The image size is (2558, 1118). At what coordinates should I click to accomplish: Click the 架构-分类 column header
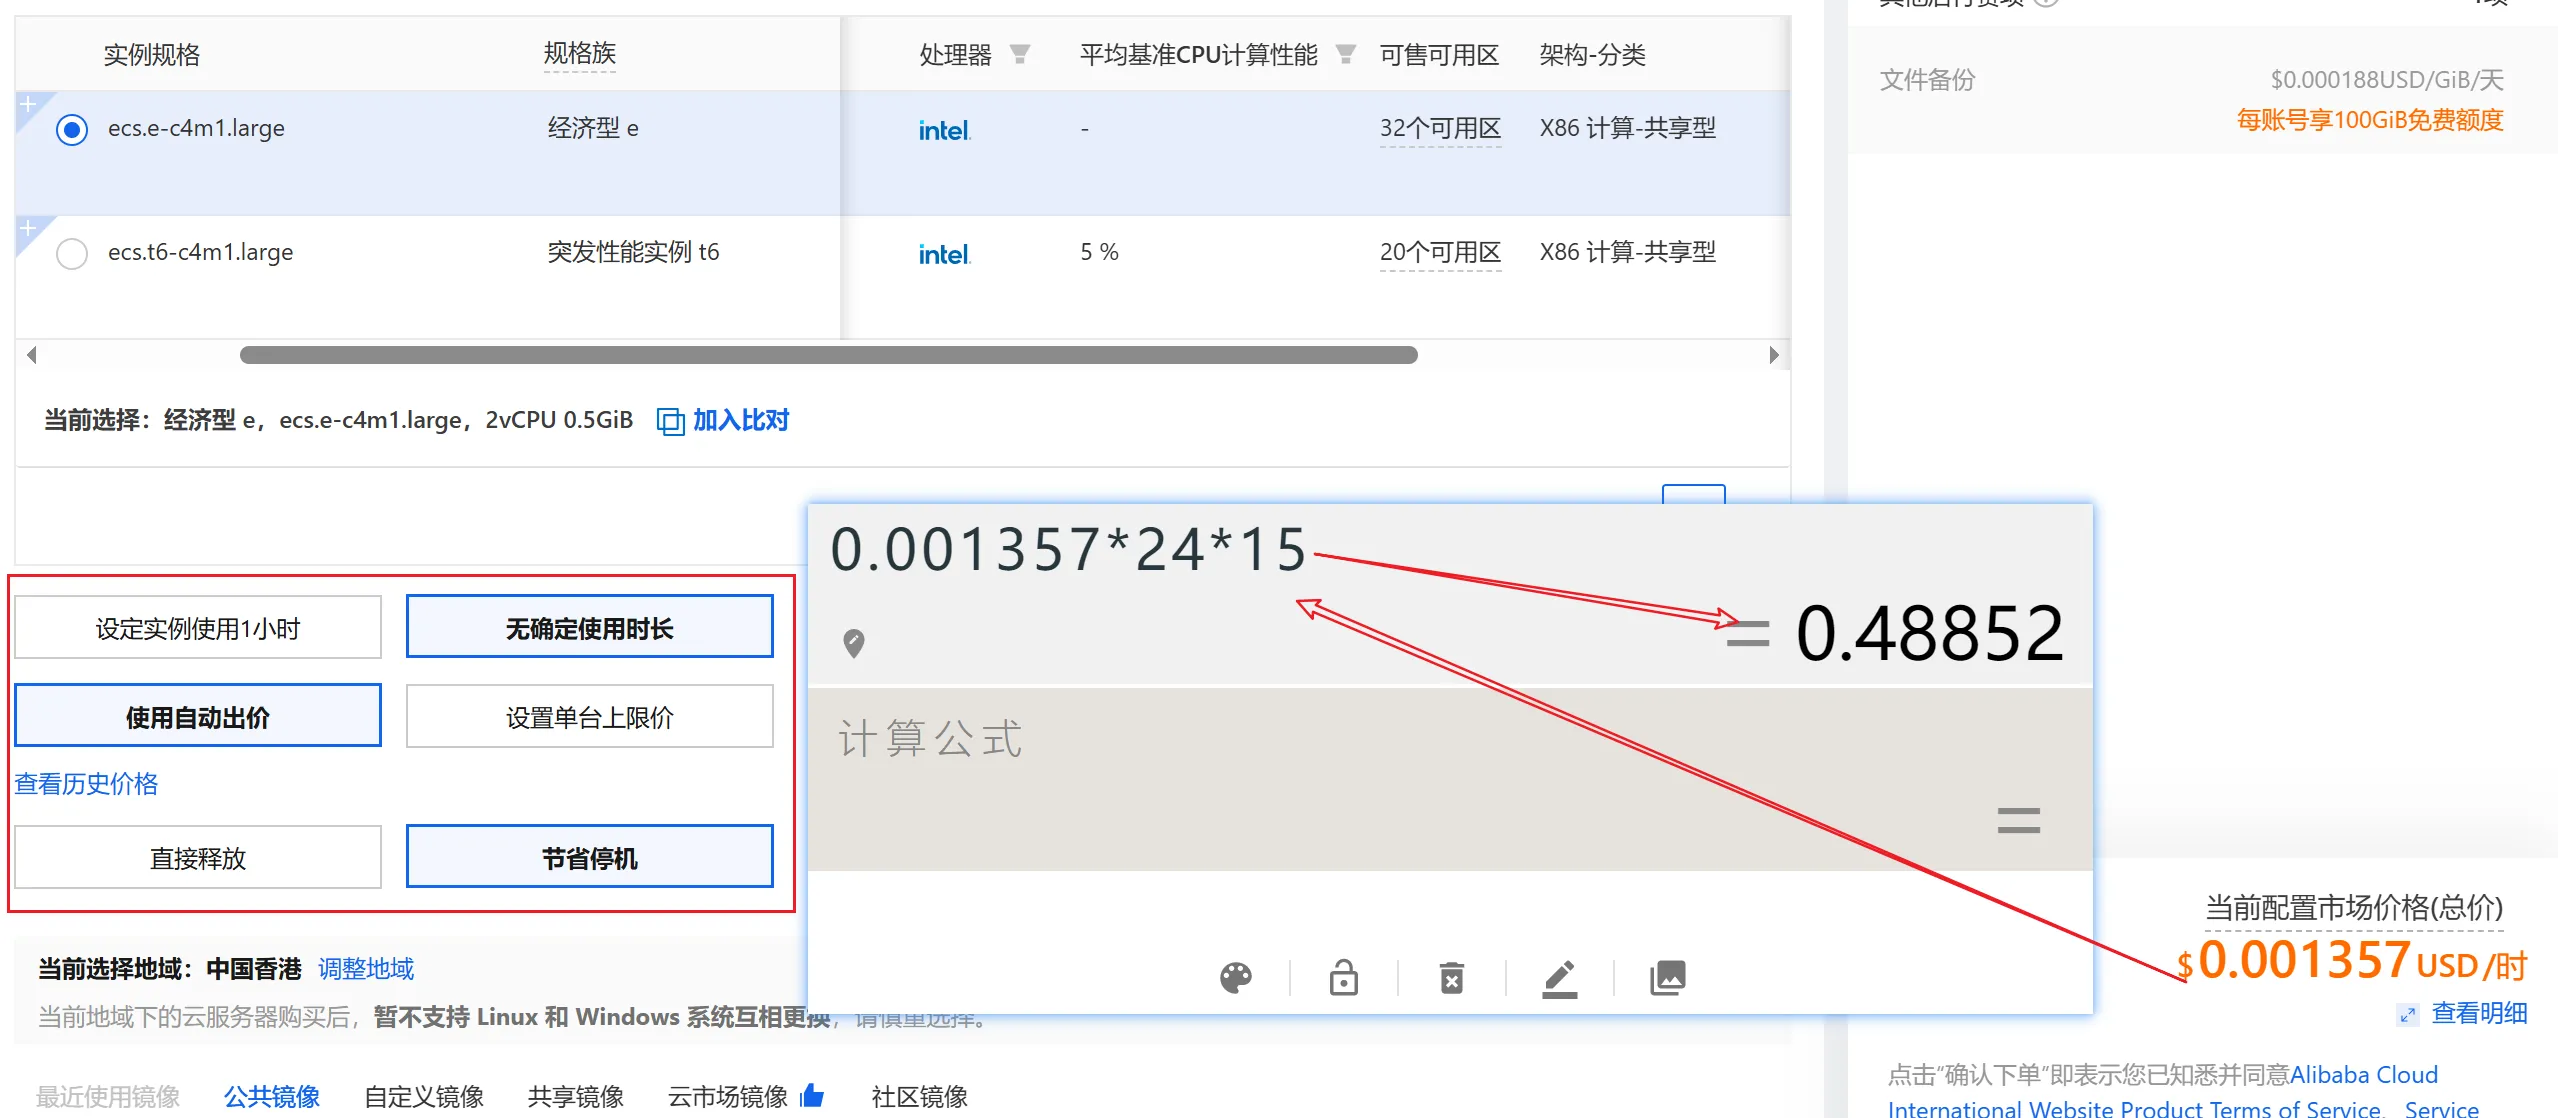[x=1593, y=55]
